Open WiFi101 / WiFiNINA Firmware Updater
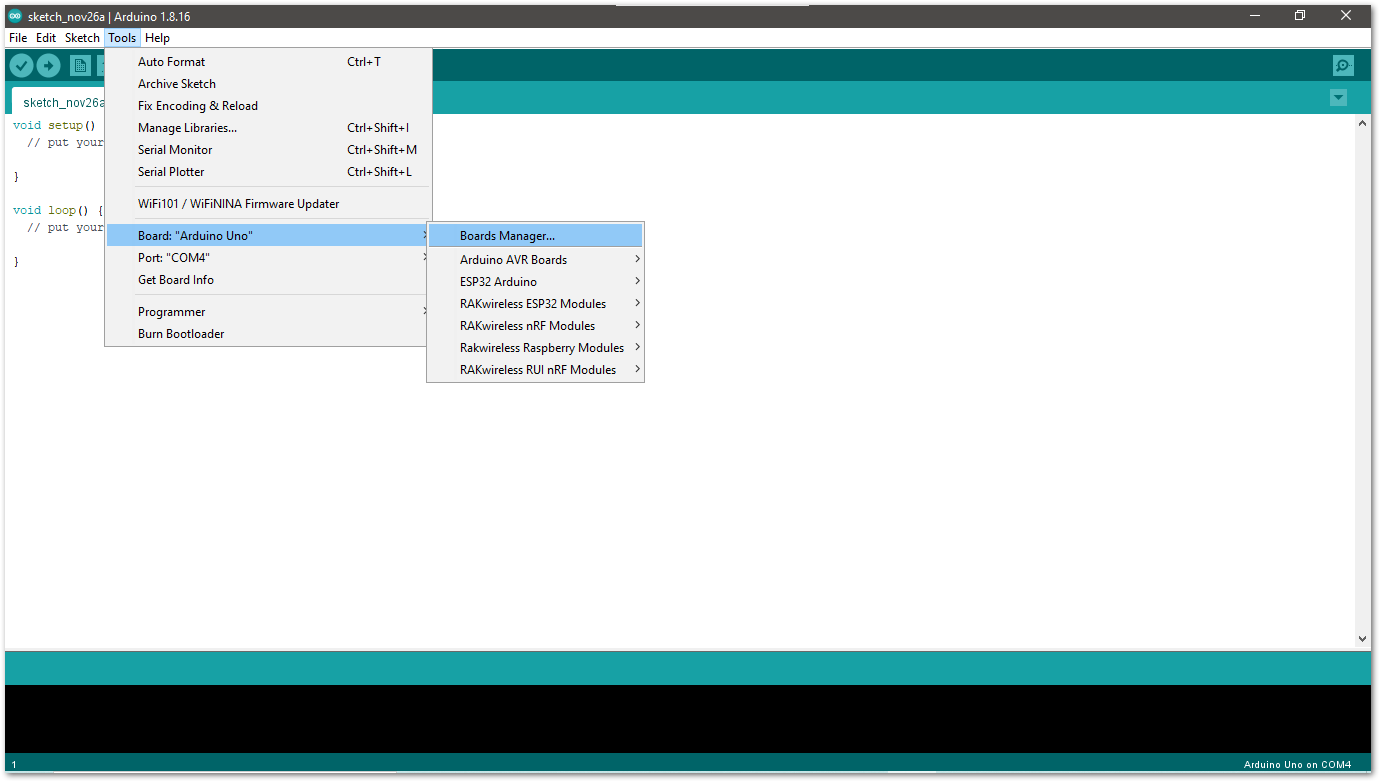 (268, 204)
